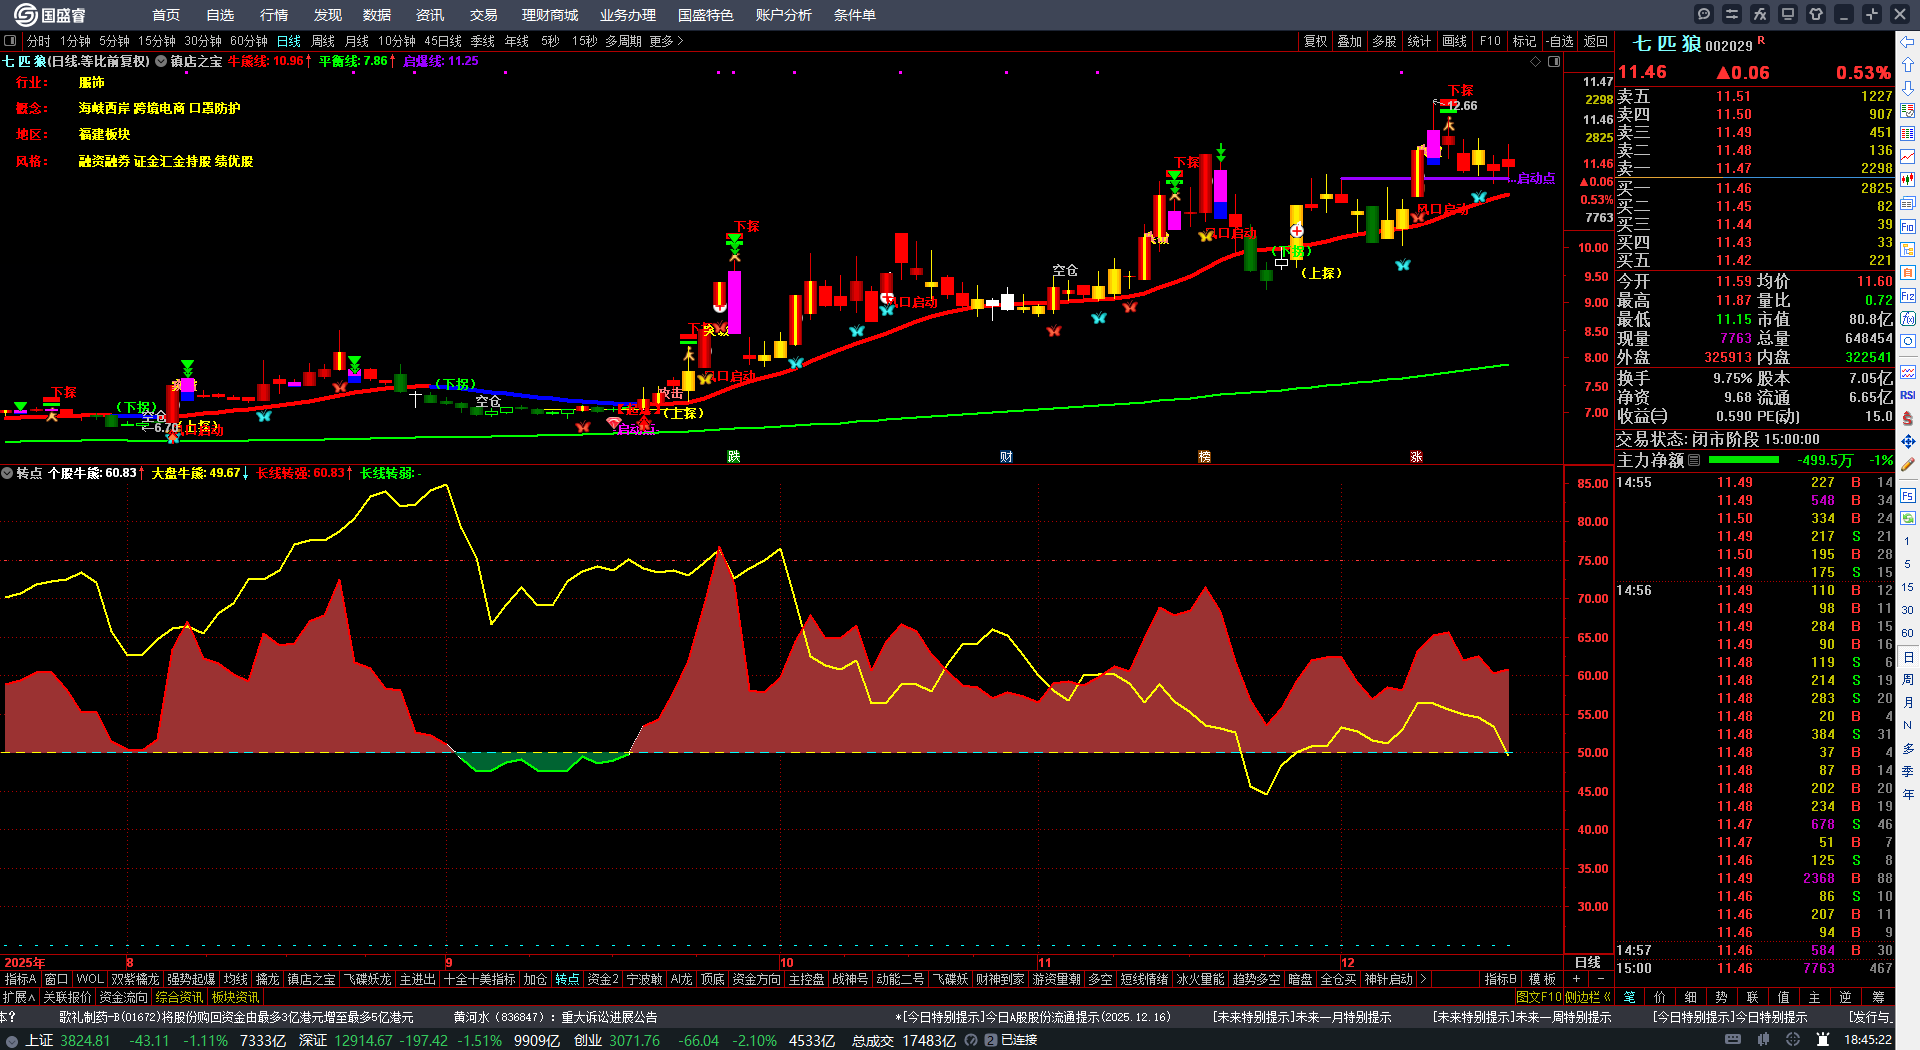This screenshot has height=1050, width=1920.
Task: Toggle the 侧边栏 sidebar collapse button
Action: 1588,997
